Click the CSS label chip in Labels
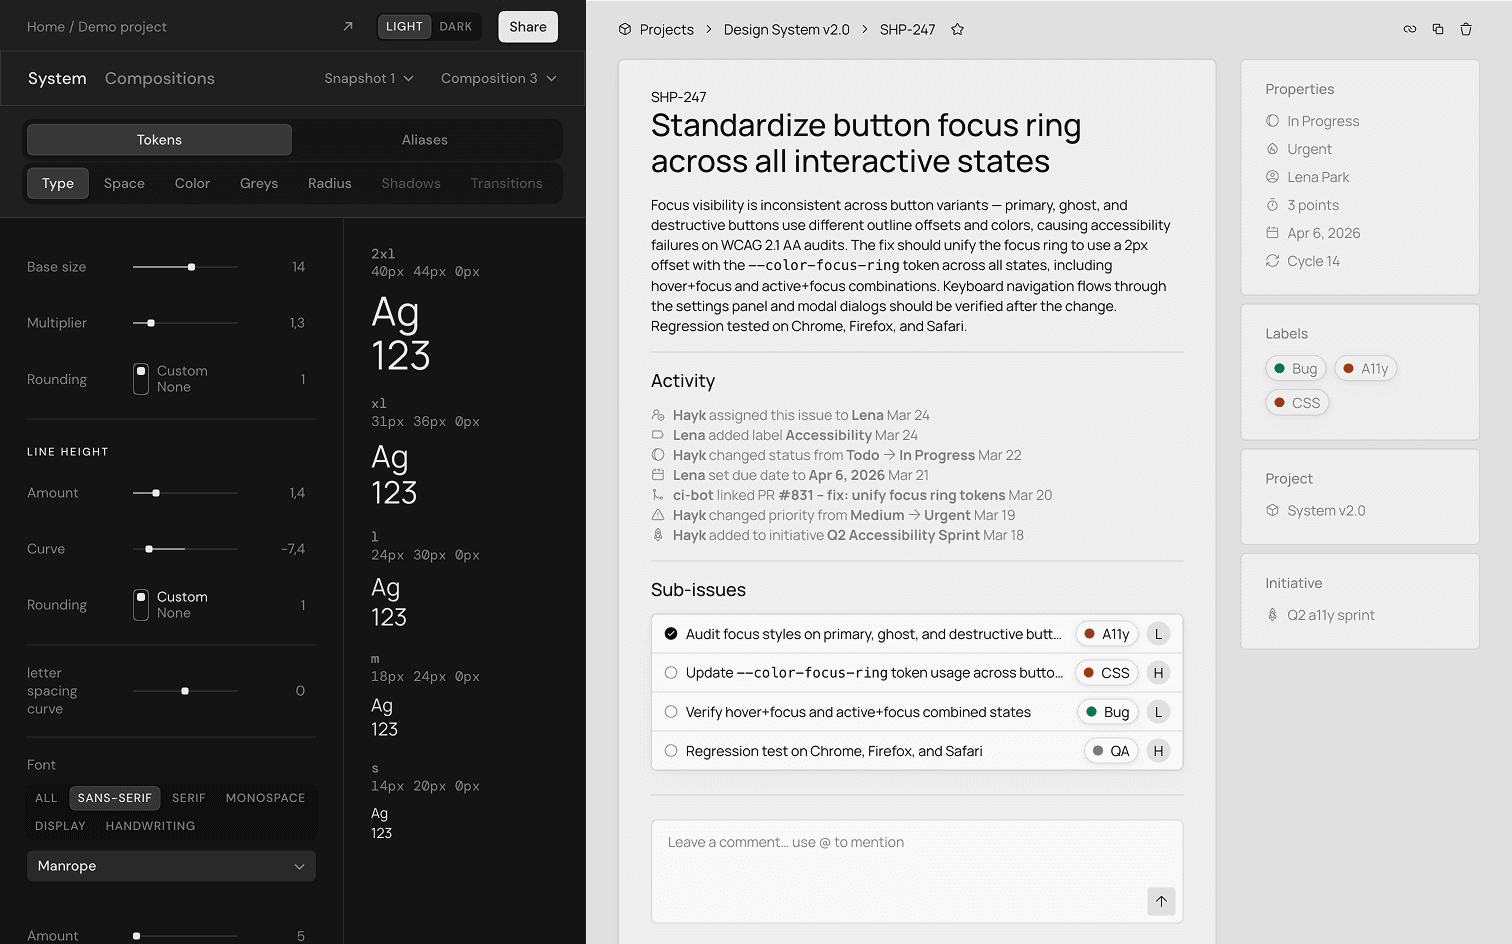The image size is (1512, 944). tap(1297, 403)
